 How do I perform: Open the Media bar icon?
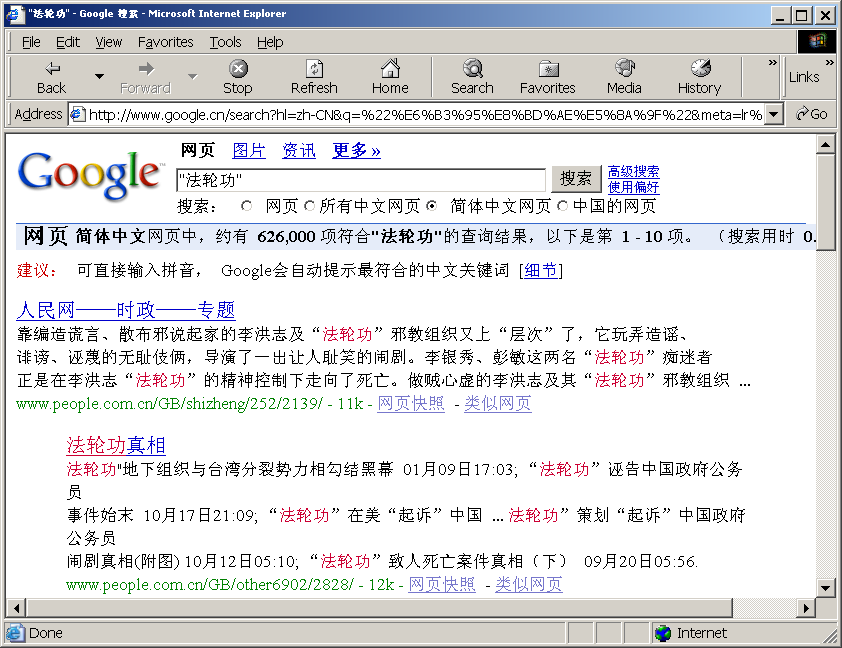(x=624, y=68)
